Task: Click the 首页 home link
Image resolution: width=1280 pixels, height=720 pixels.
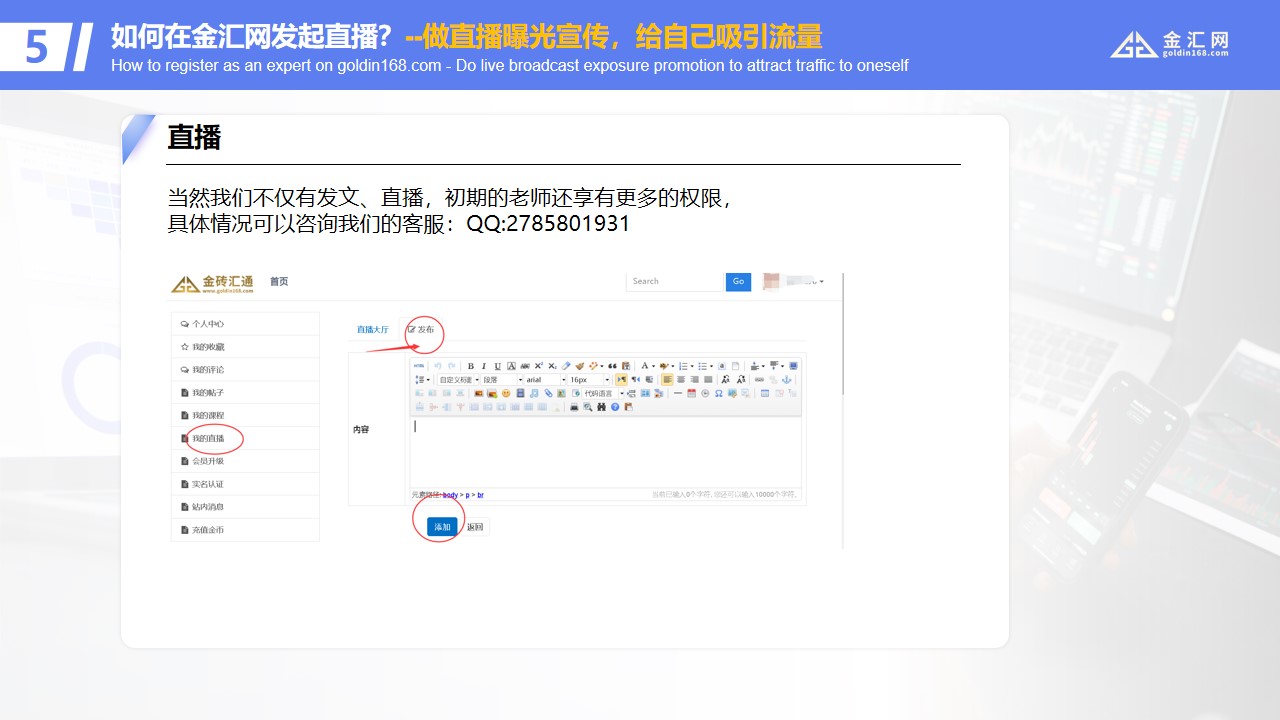Action: click(x=278, y=282)
